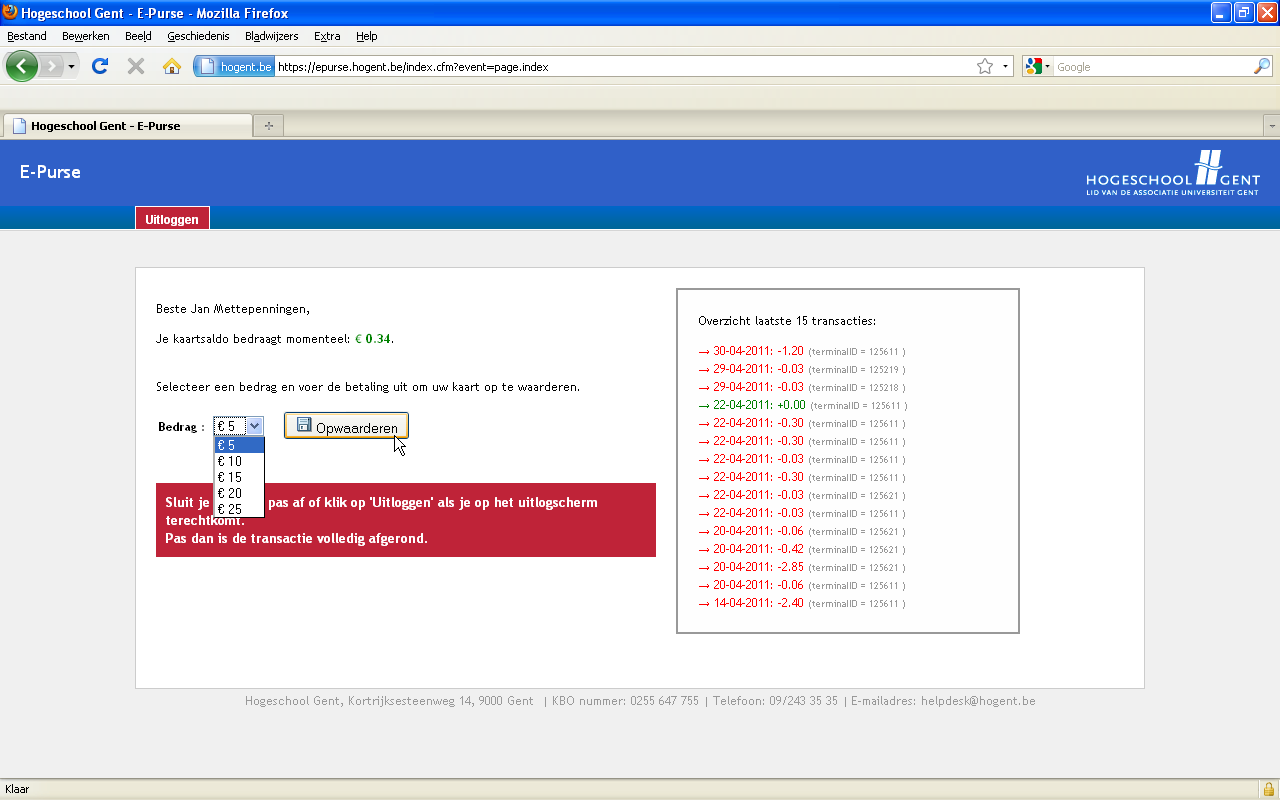
Task: Click the Beste Jan Mettepenningen greeting
Action: (x=233, y=309)
